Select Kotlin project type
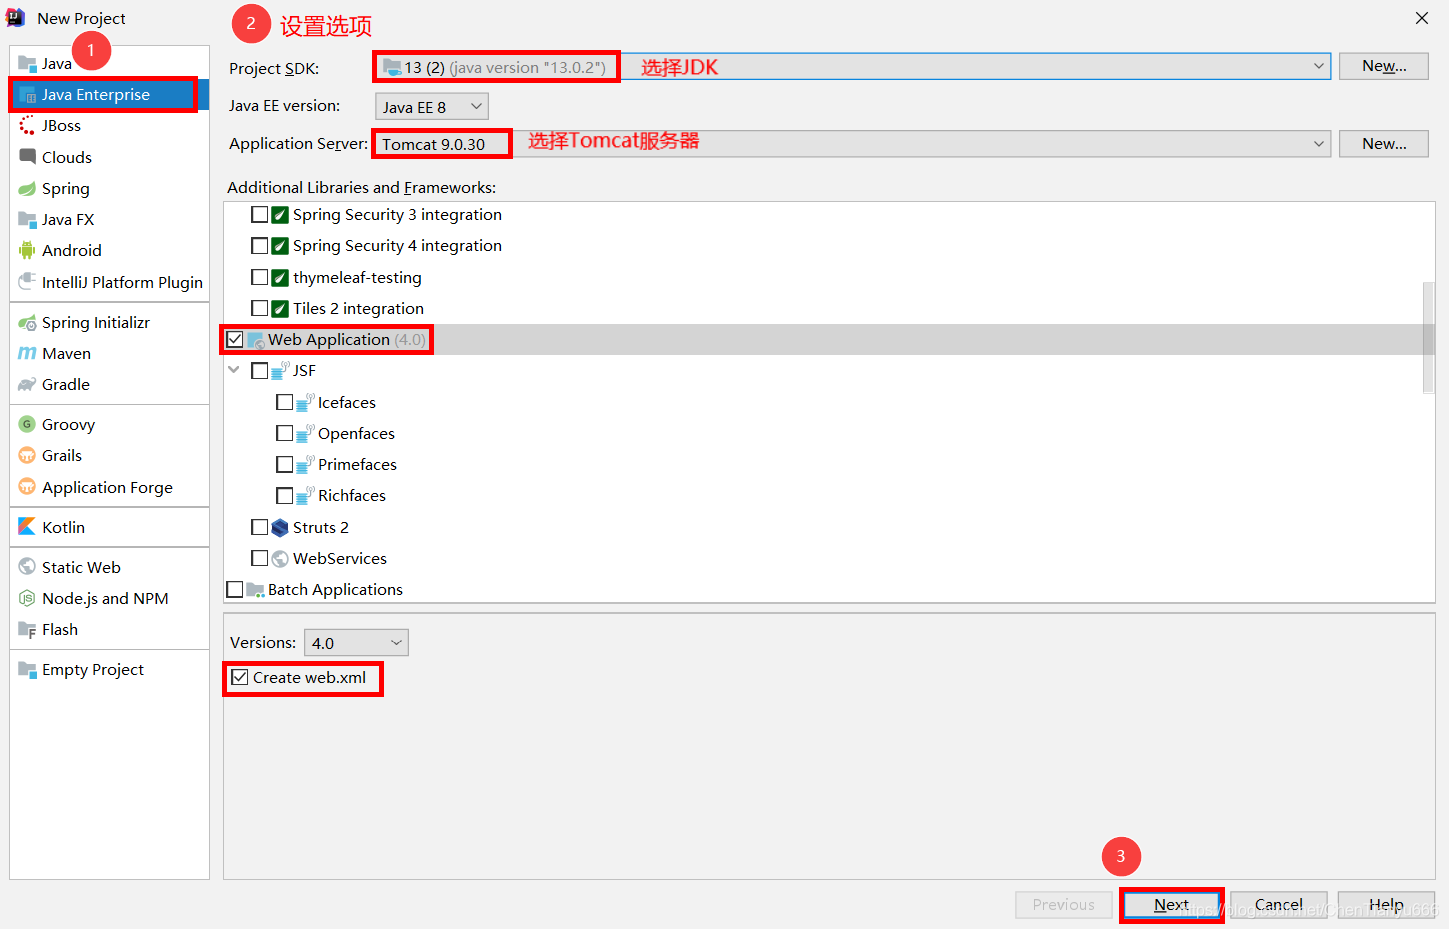Image resolution: width=1449 pixels, height=929 pixels. point(109,527)
